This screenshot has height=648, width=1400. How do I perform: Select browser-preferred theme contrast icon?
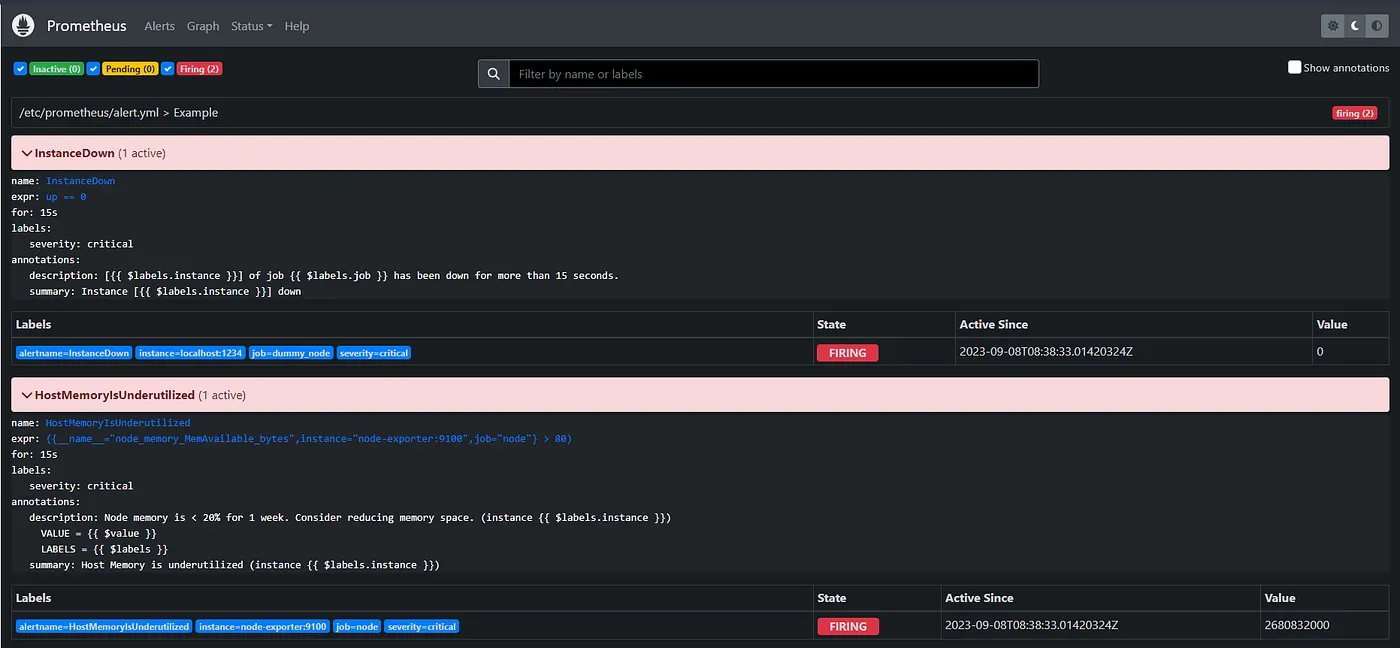1377,26
